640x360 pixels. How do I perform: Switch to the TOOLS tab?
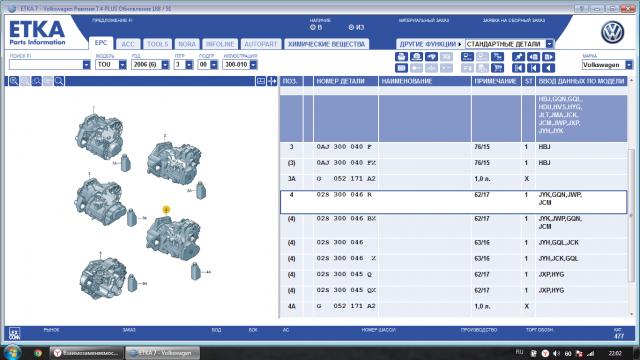[158, 44]
